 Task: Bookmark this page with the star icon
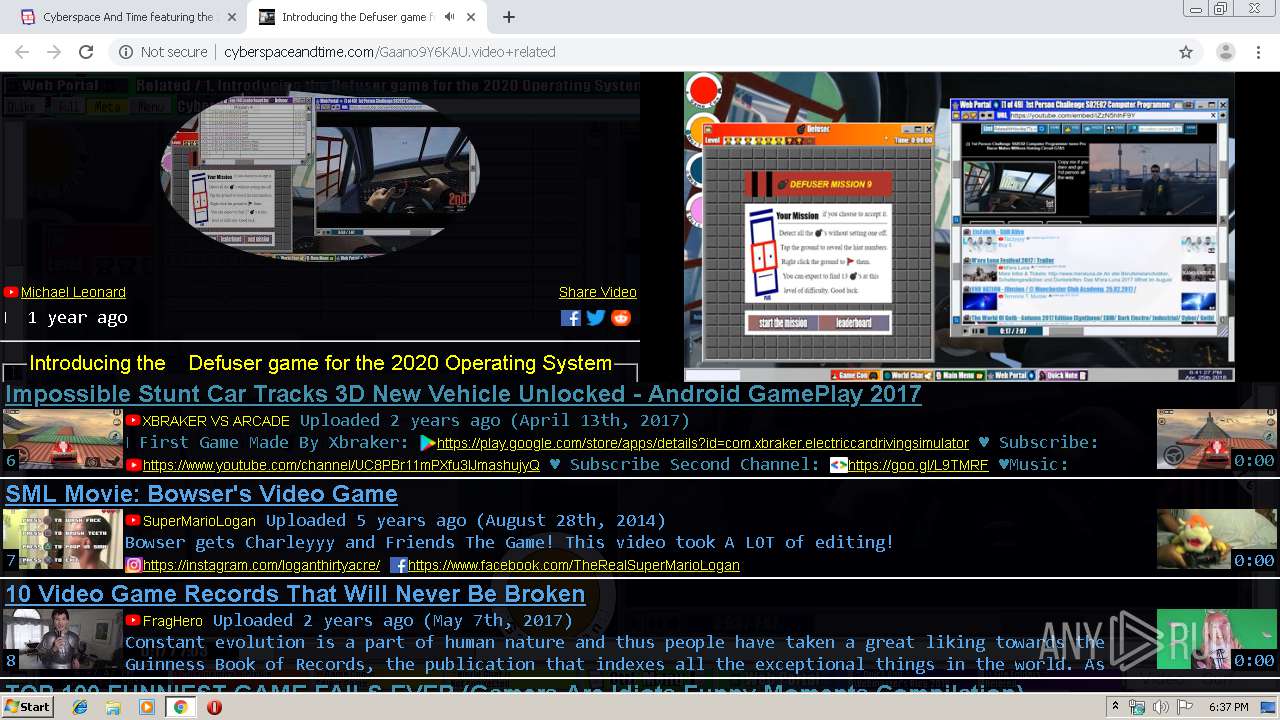(1186, 52)
